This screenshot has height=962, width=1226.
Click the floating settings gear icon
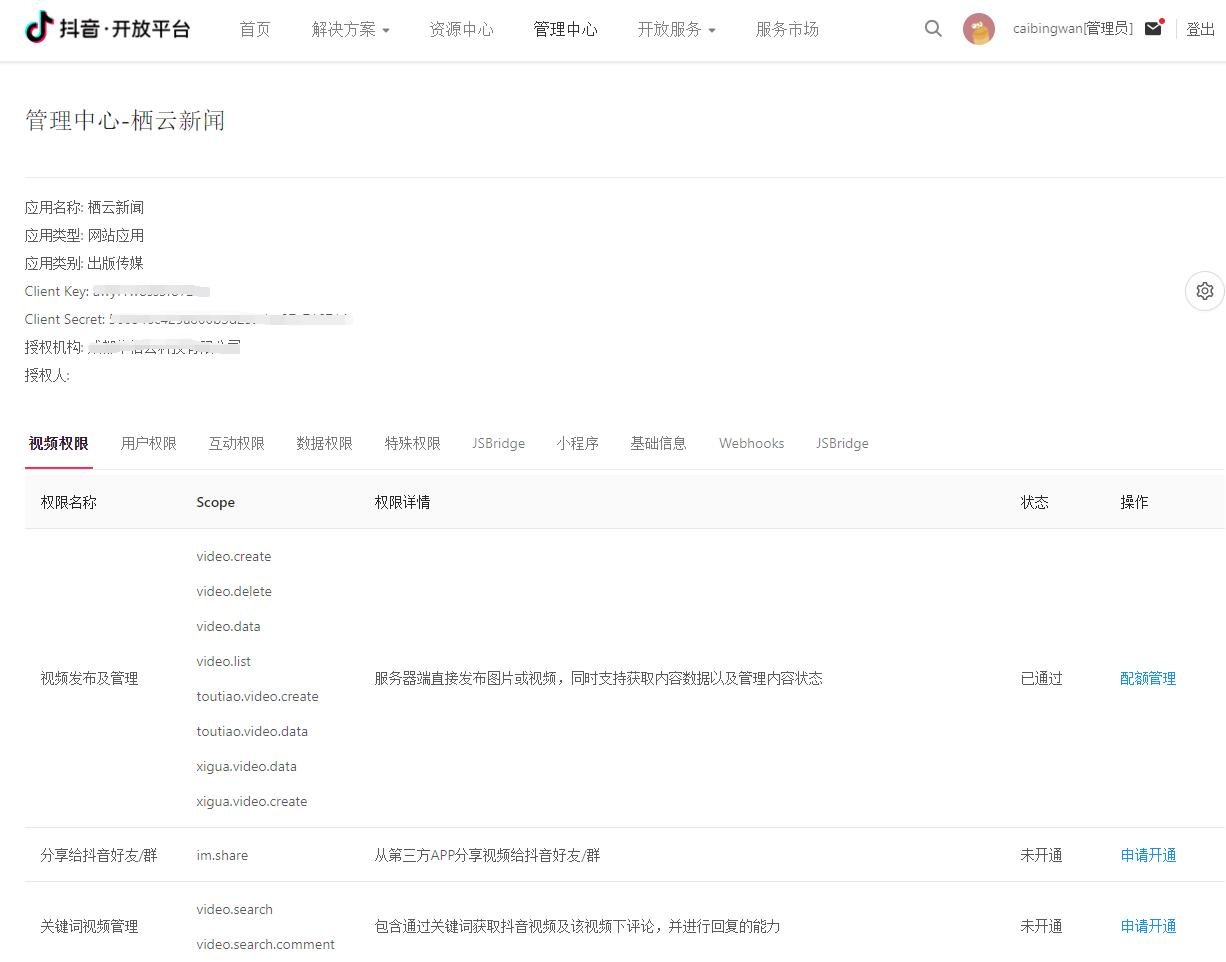point(1204,291)
